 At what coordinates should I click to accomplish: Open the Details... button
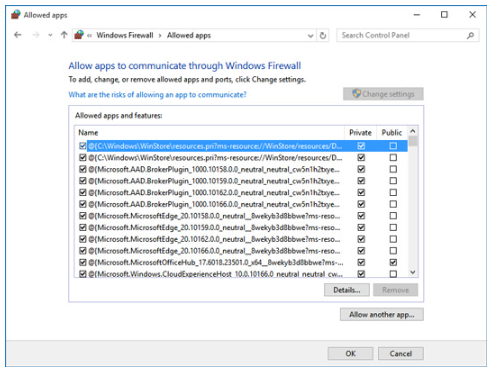coord(347,290)
